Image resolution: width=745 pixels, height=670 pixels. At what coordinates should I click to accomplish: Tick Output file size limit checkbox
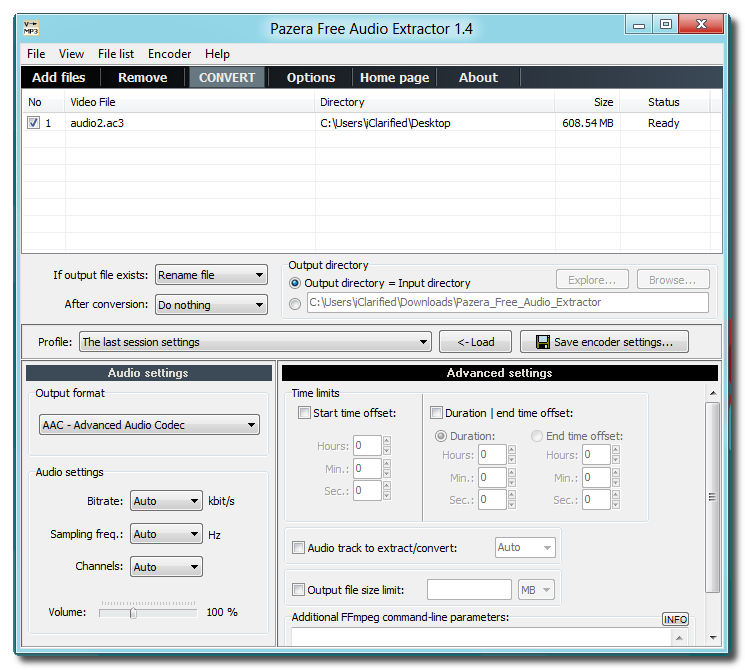(298, 590)
